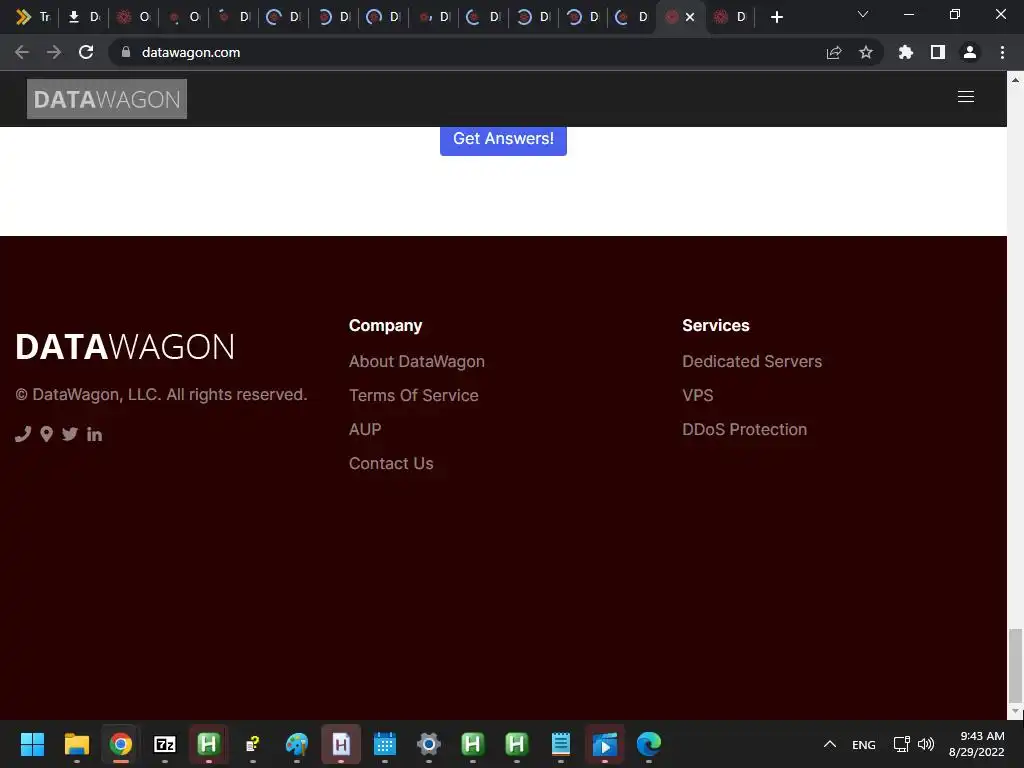1024x768 pixels.
Task: Open the calendar app on taskbar
Action: [x=385, y=744]
